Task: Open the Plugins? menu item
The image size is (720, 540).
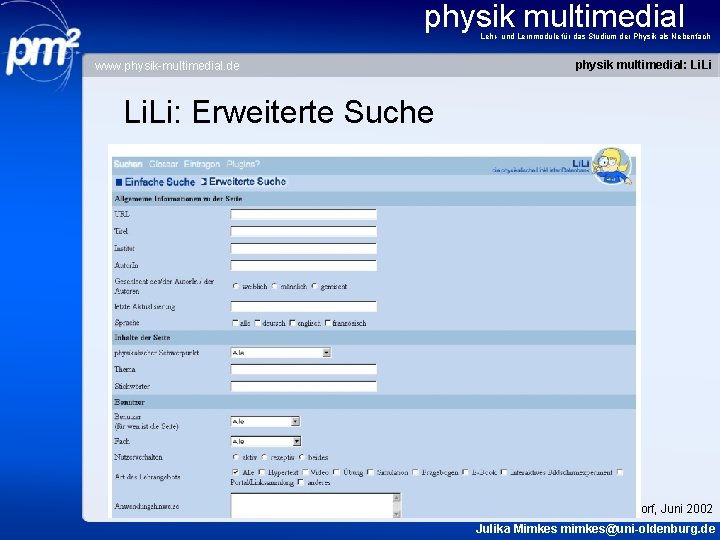Action: tap(243, 164)
